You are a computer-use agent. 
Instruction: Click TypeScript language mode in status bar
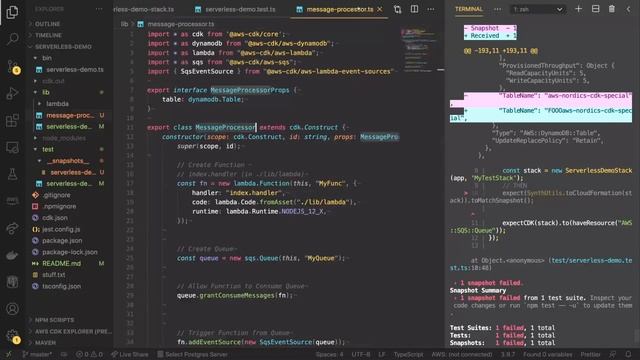[x=408, y=354]
